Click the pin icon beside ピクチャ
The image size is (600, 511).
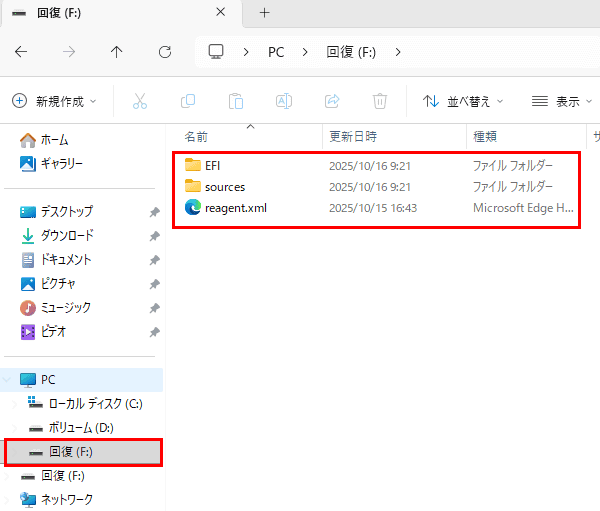154,284
